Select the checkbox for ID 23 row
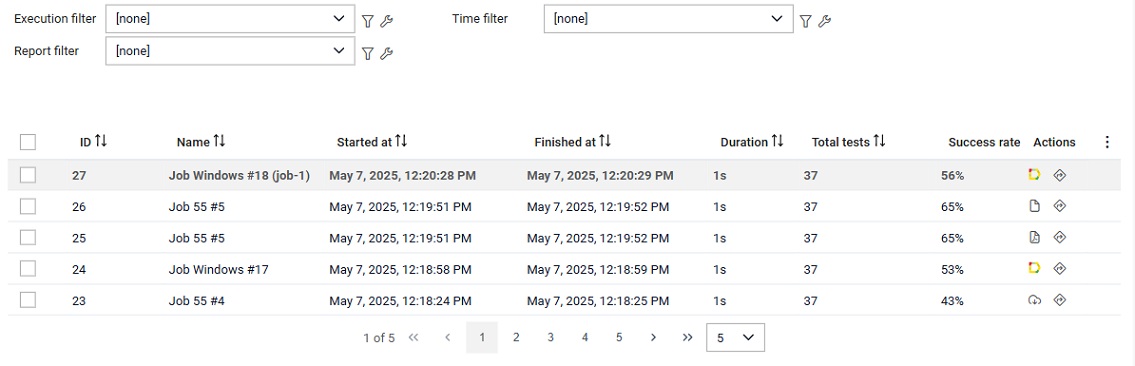The width and height of the screenshot is (1135, 366). (x=28, y=300)
